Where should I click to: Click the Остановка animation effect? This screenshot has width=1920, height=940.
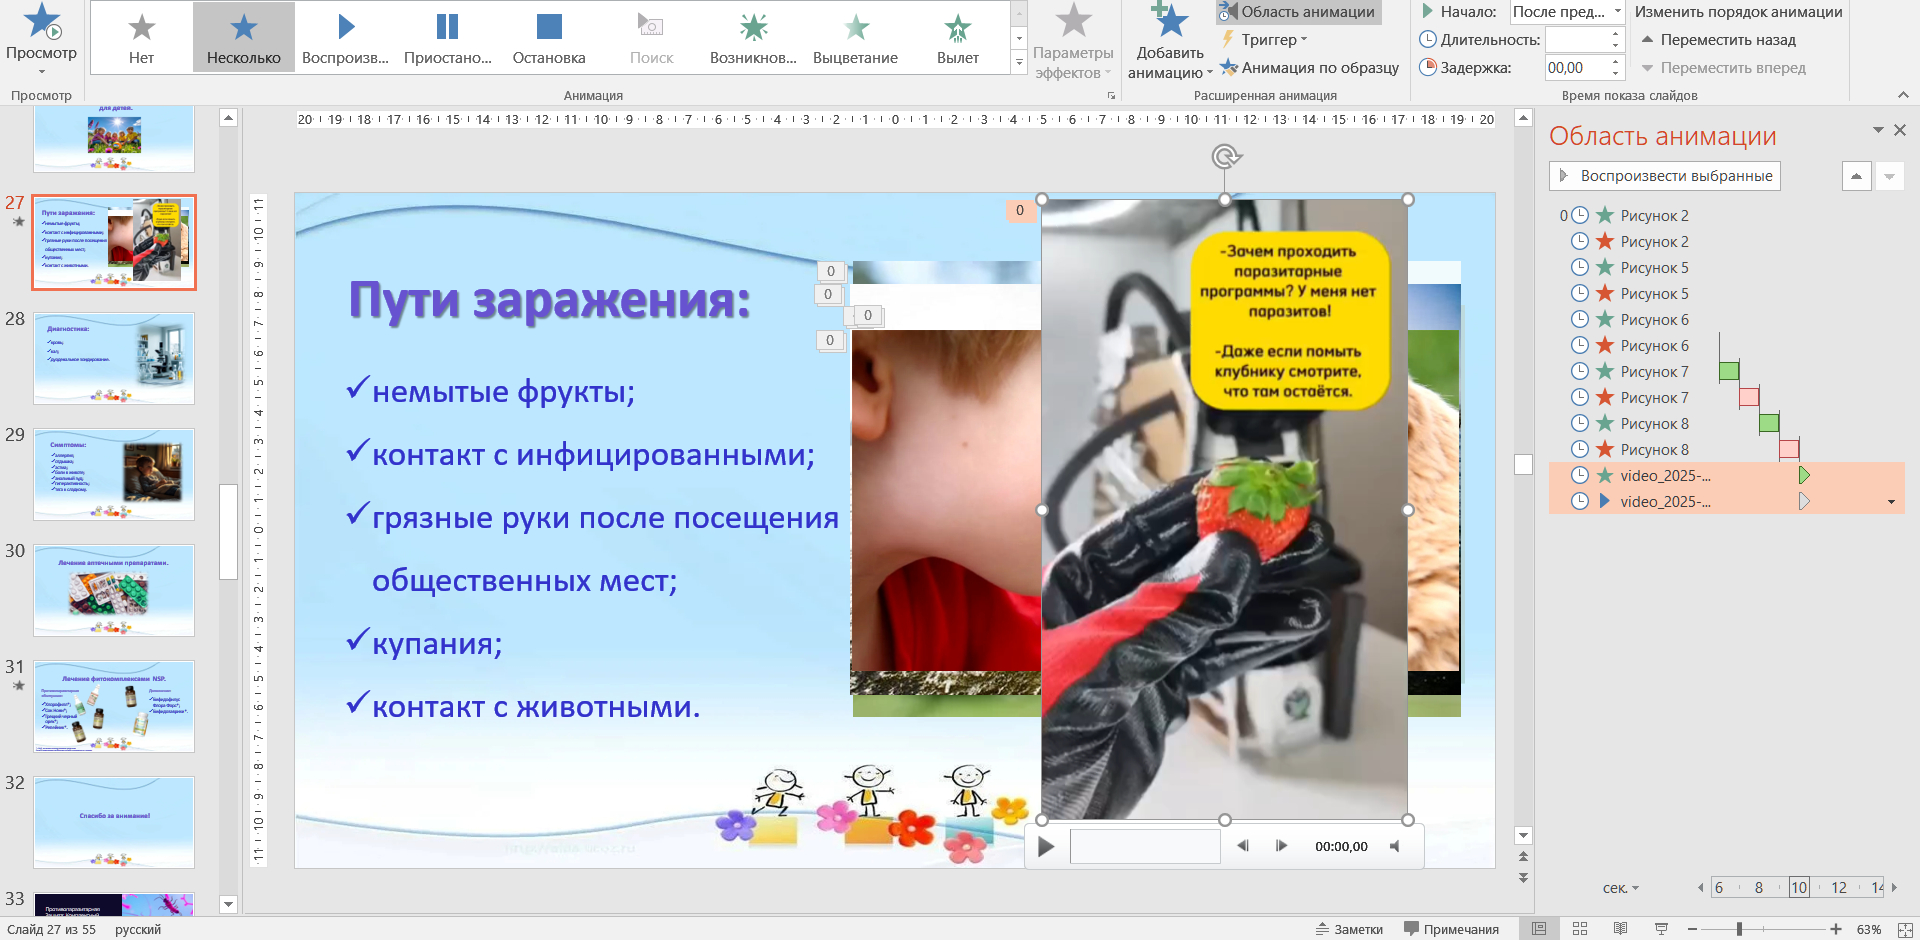[x=548, y=35]
